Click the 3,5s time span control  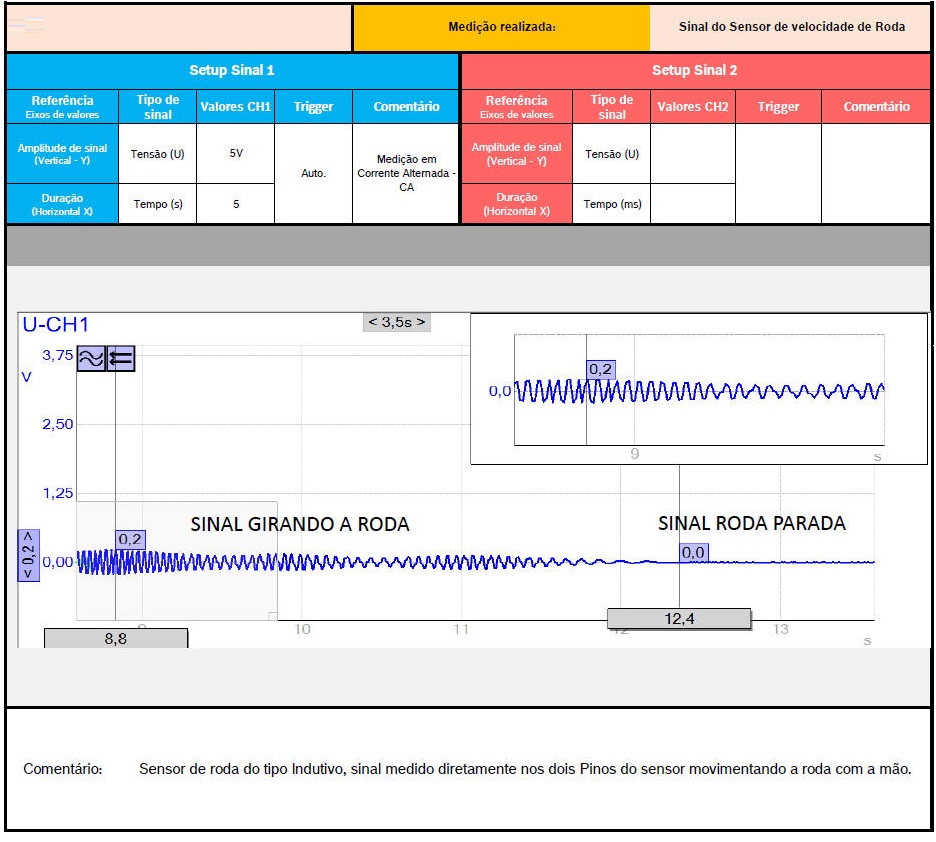tap(397, 322)
